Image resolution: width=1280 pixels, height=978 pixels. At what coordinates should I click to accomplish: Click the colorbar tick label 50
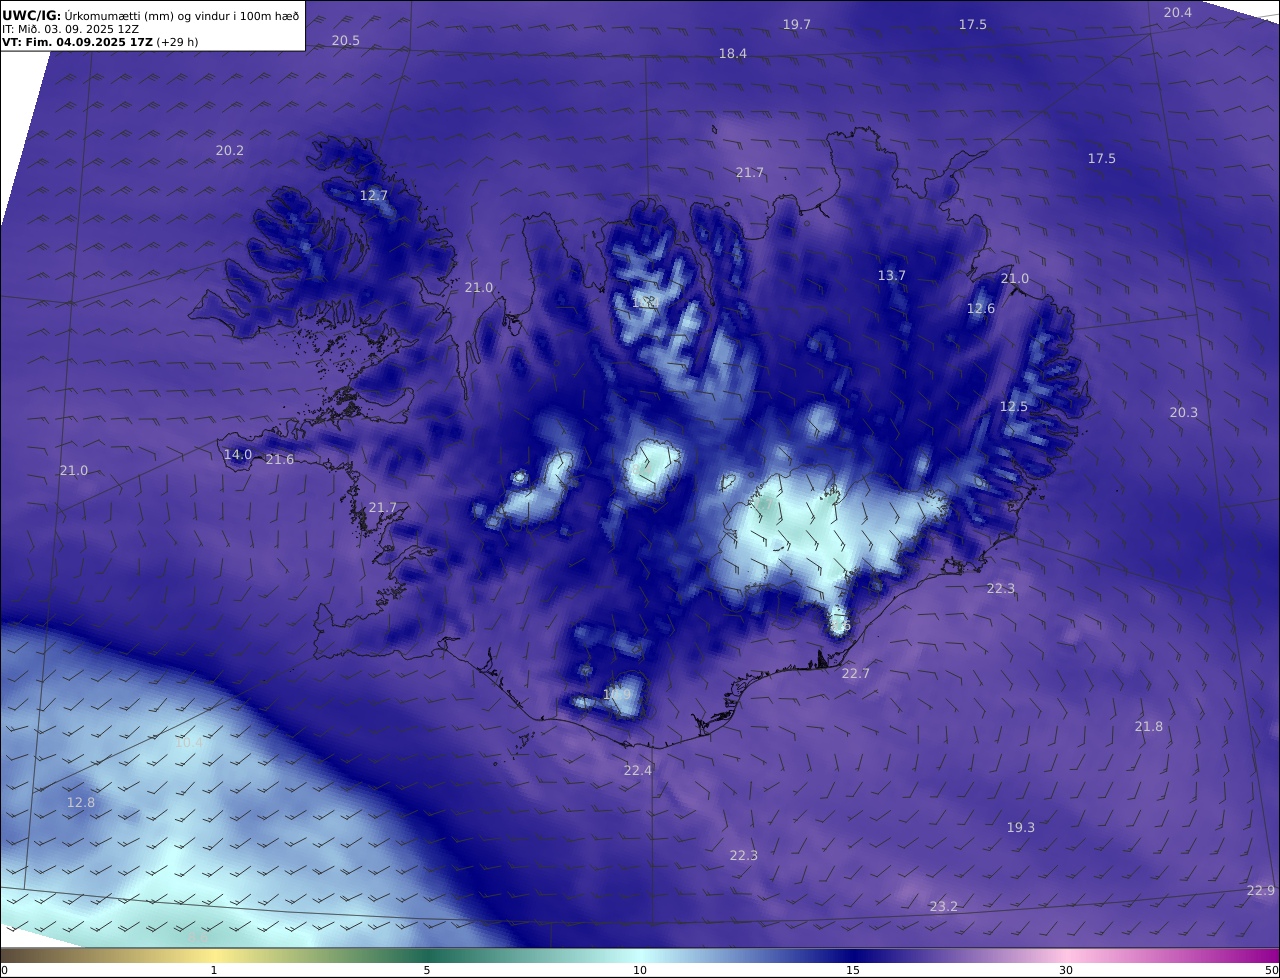(x=1271, y=970)
